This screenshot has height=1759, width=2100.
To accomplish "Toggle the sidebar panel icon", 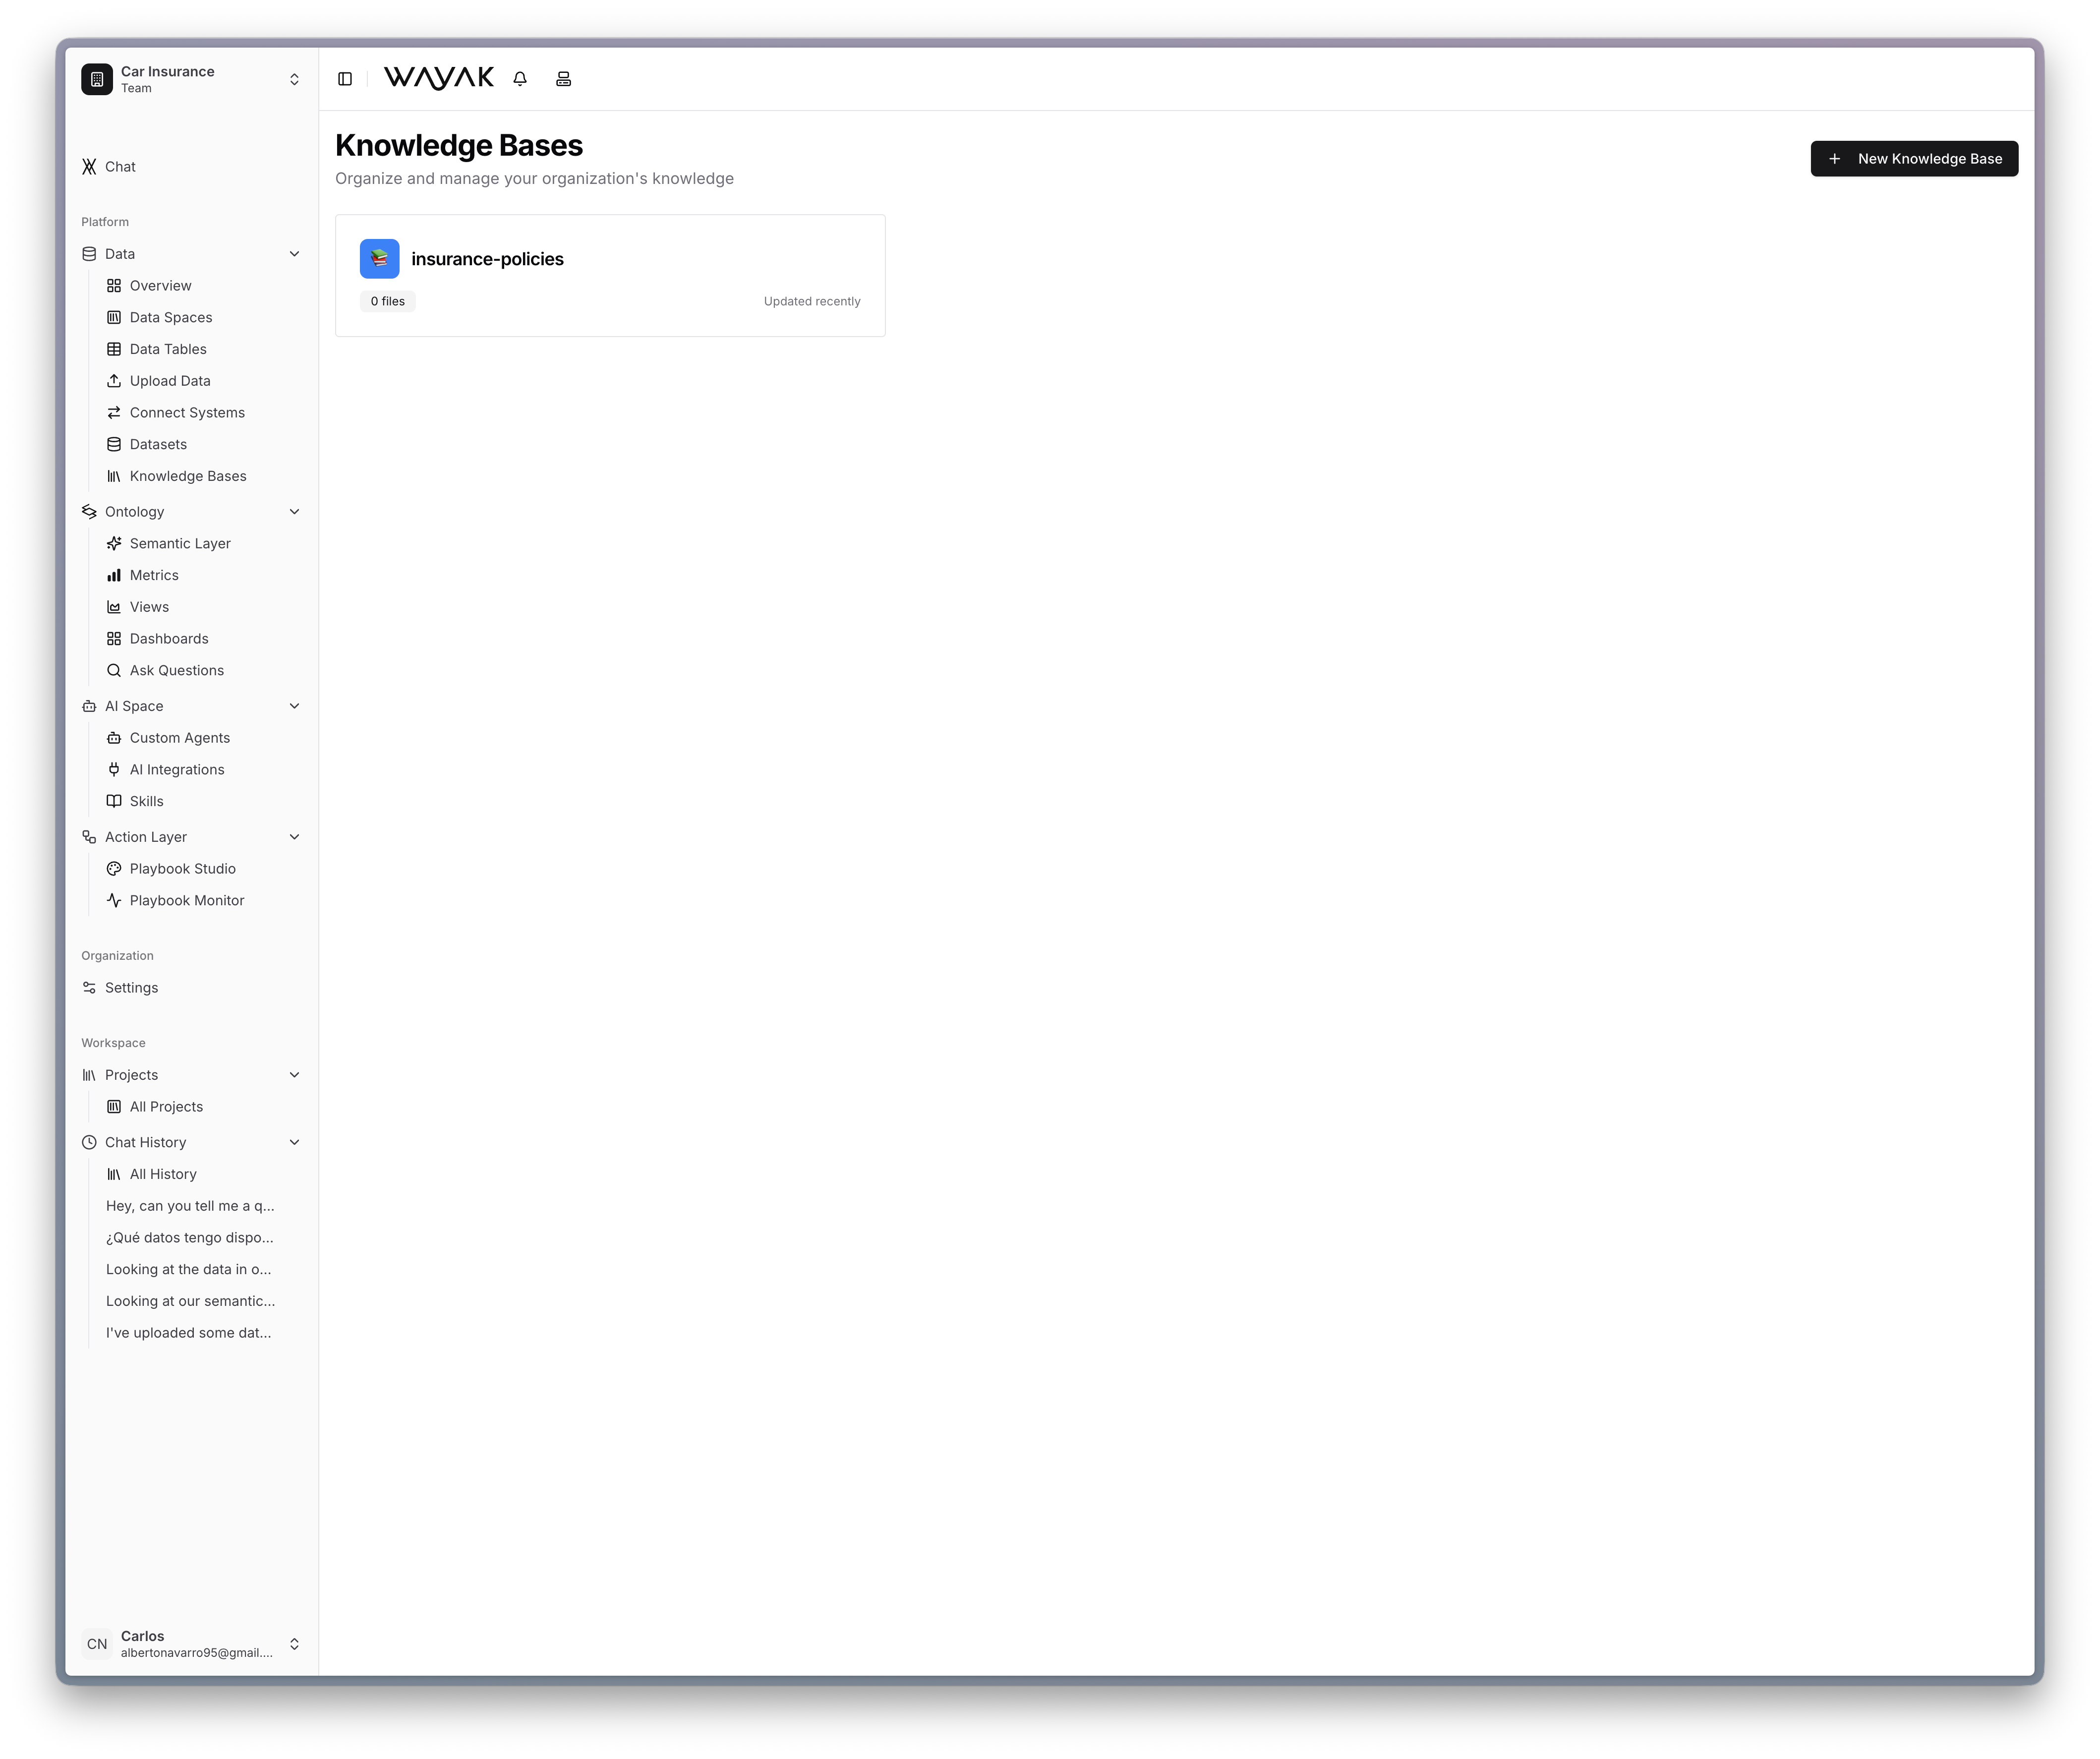I will coord(345,79).
